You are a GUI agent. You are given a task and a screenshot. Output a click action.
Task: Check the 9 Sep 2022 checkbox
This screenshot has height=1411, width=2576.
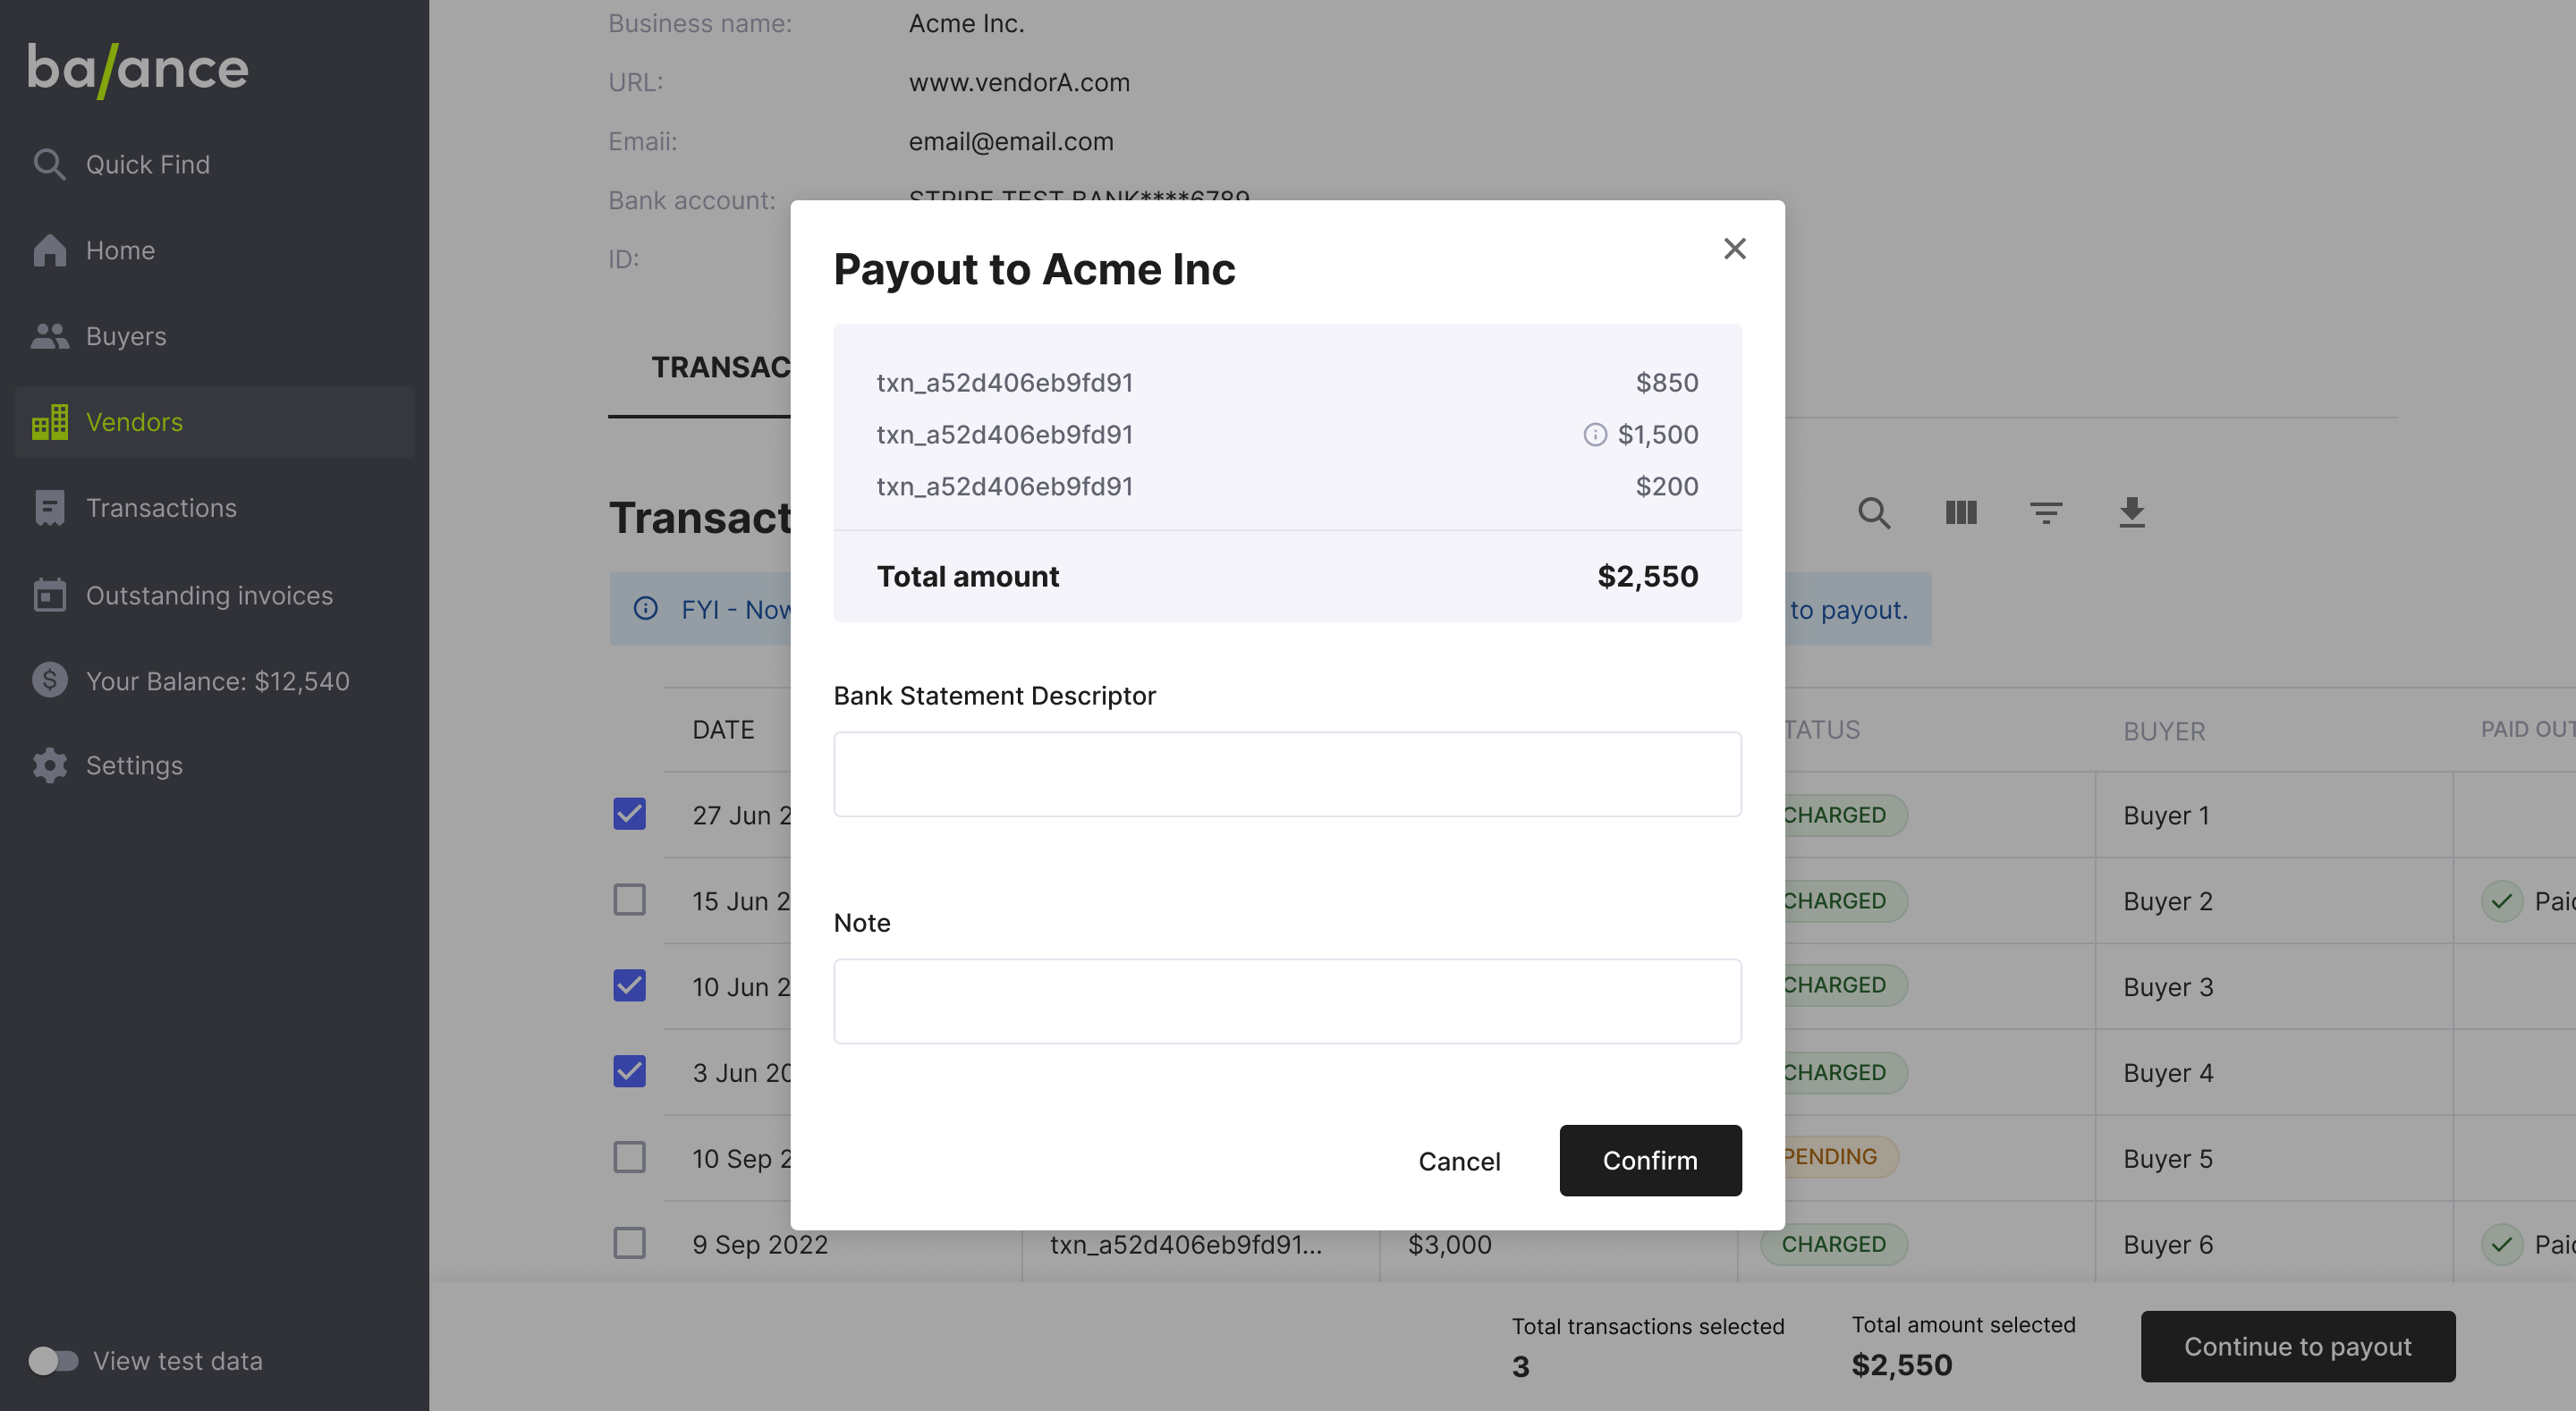coord(629,1243)
